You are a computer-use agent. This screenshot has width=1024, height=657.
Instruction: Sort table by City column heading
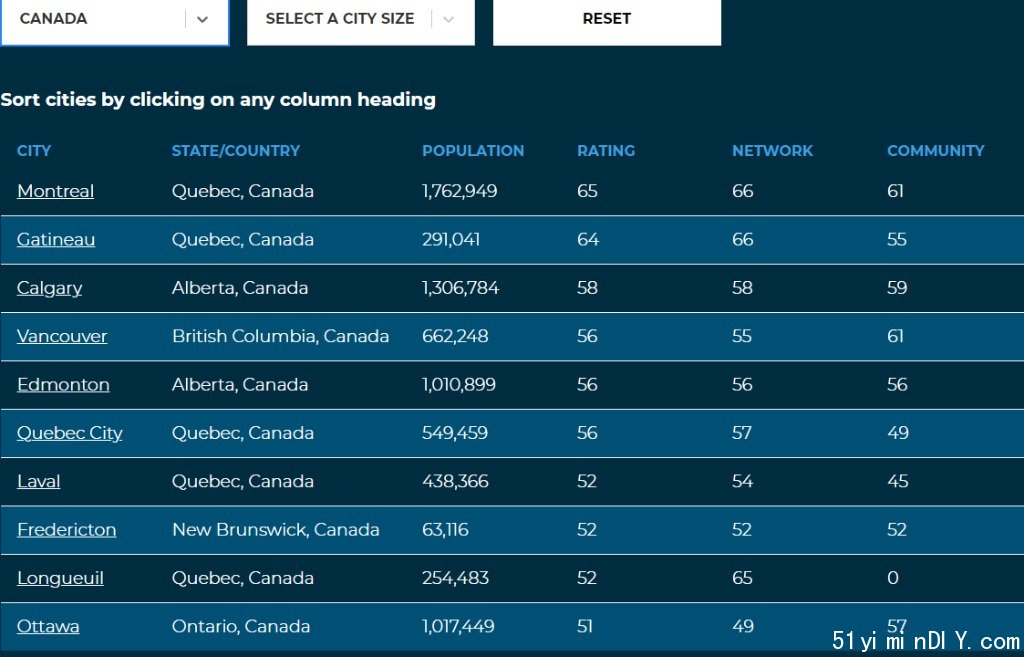click(34, 151)
